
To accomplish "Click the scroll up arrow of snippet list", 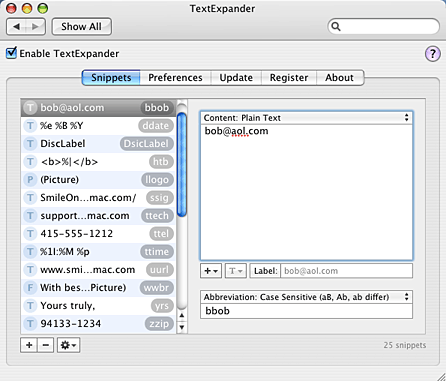I will pyautogui.click(x=182, y=316).
